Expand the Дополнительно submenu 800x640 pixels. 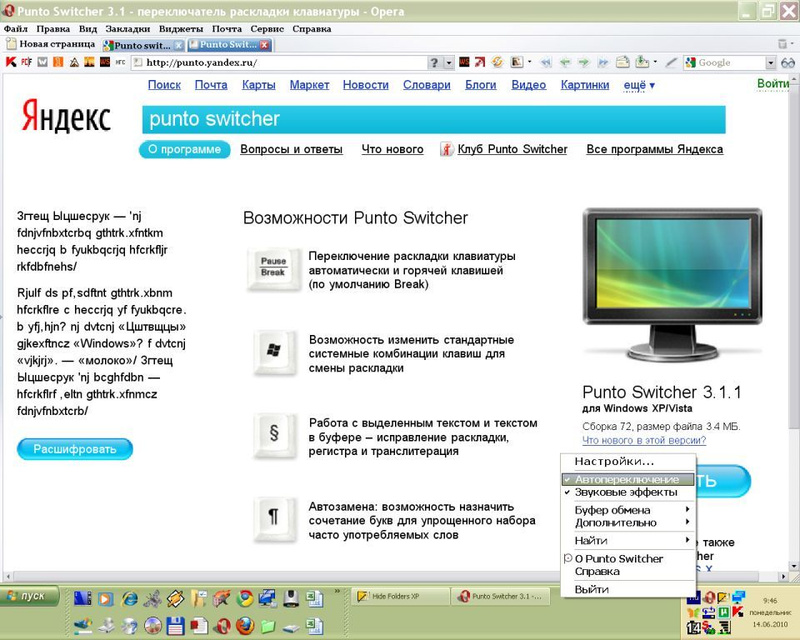tap(626, 522)
